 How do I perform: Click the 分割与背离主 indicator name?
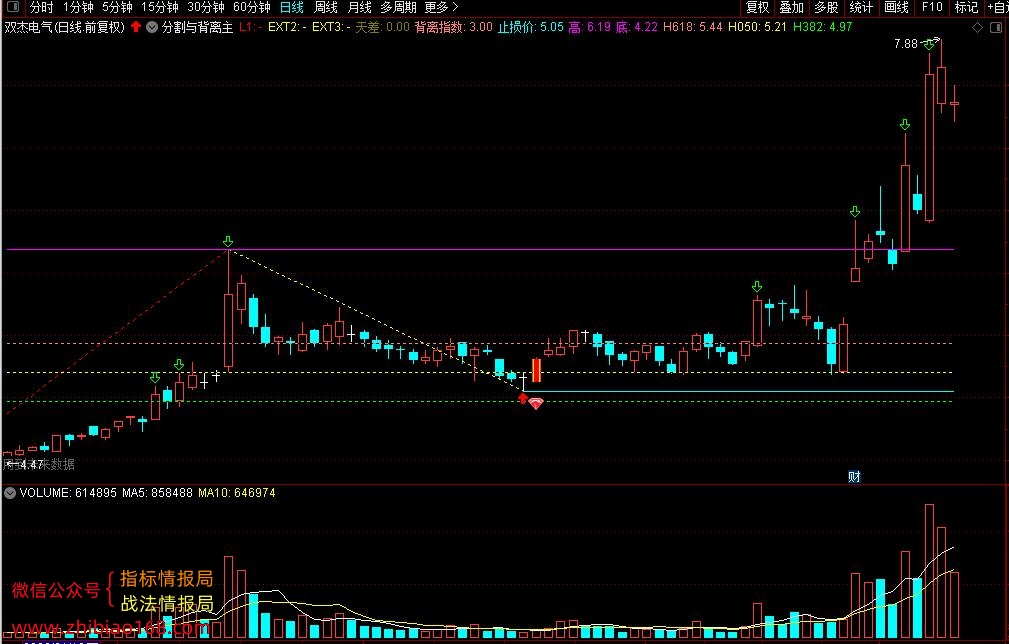(x=197, y=27)
